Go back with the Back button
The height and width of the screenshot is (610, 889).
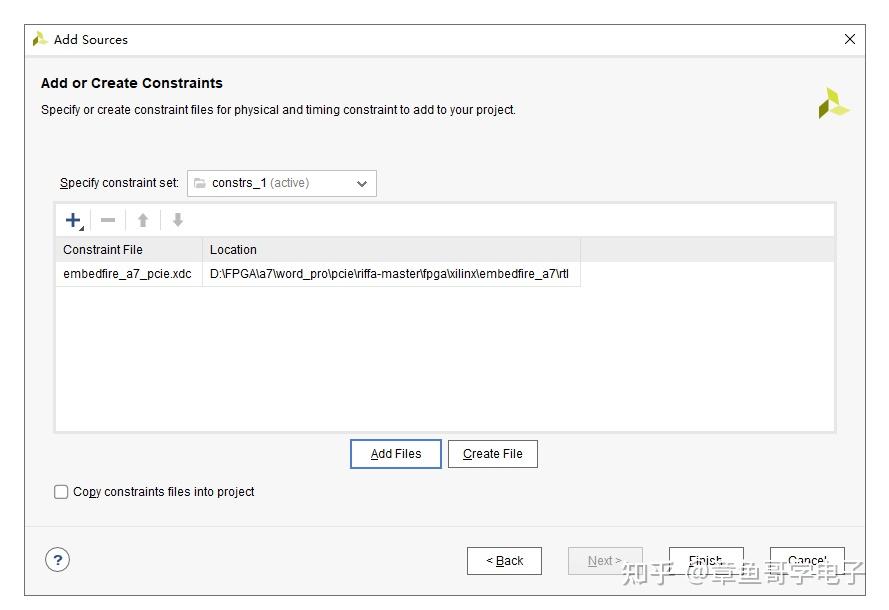pos(504,561)
